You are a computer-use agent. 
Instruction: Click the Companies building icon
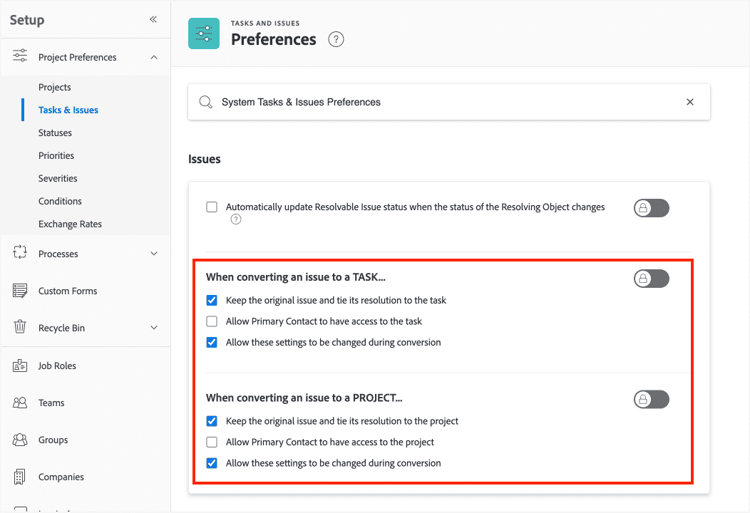(x=20, y=477)
